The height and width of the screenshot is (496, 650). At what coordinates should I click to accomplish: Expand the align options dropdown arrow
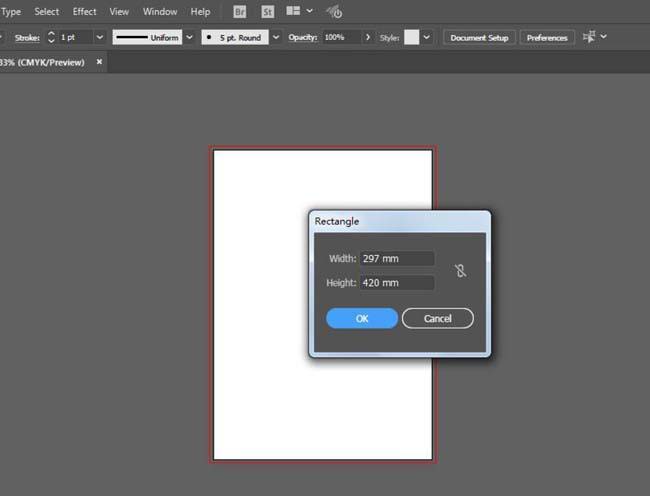coord(604,36)
